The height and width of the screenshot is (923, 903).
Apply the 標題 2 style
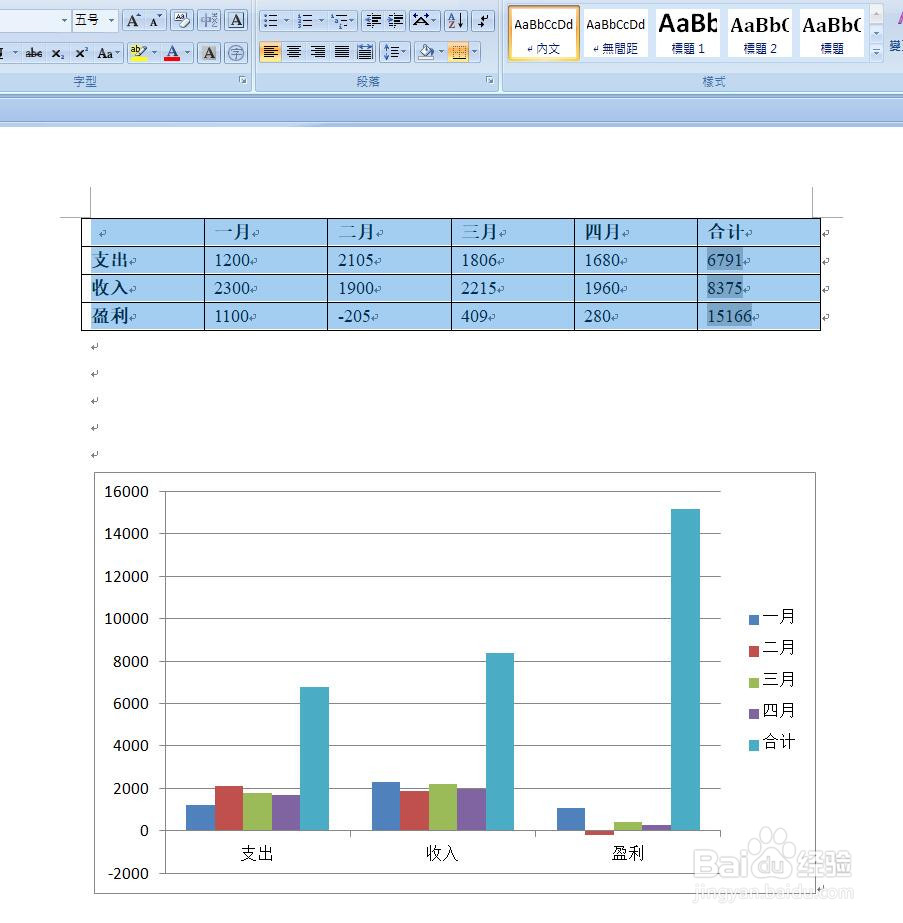tap(759, 34)
